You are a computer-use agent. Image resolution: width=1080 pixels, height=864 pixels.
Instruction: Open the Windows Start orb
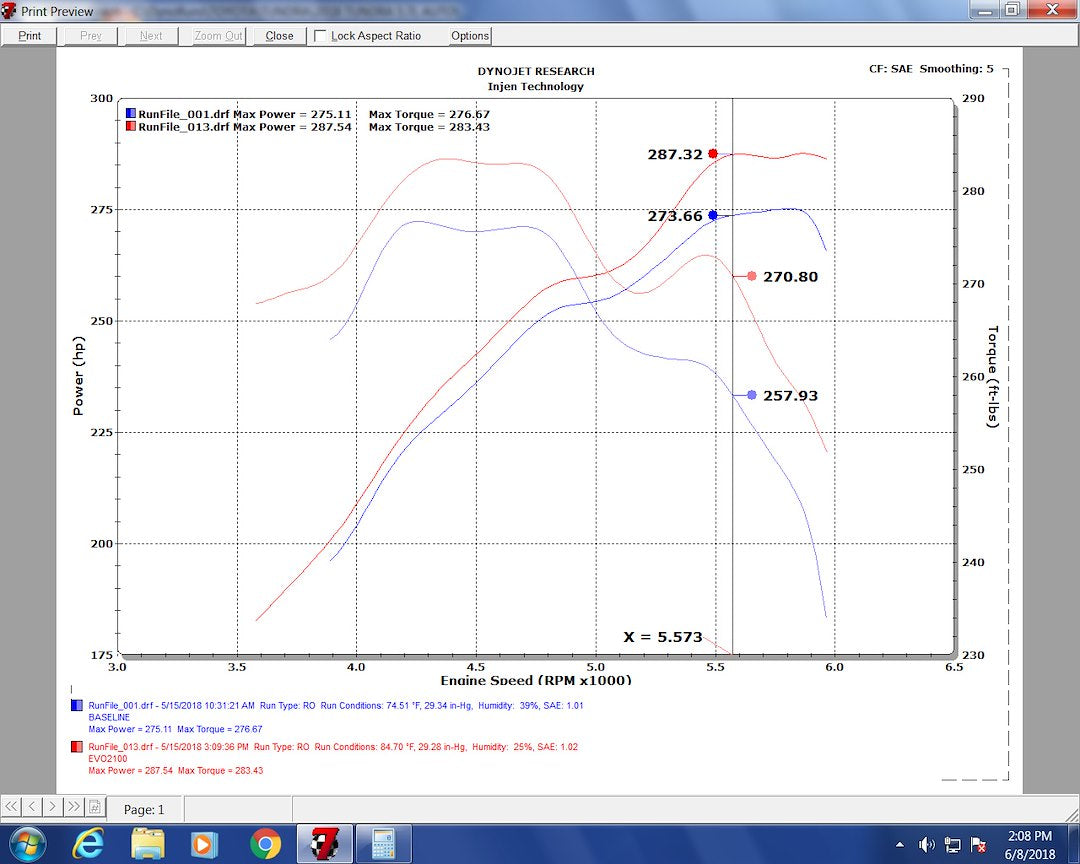[28, 843]
